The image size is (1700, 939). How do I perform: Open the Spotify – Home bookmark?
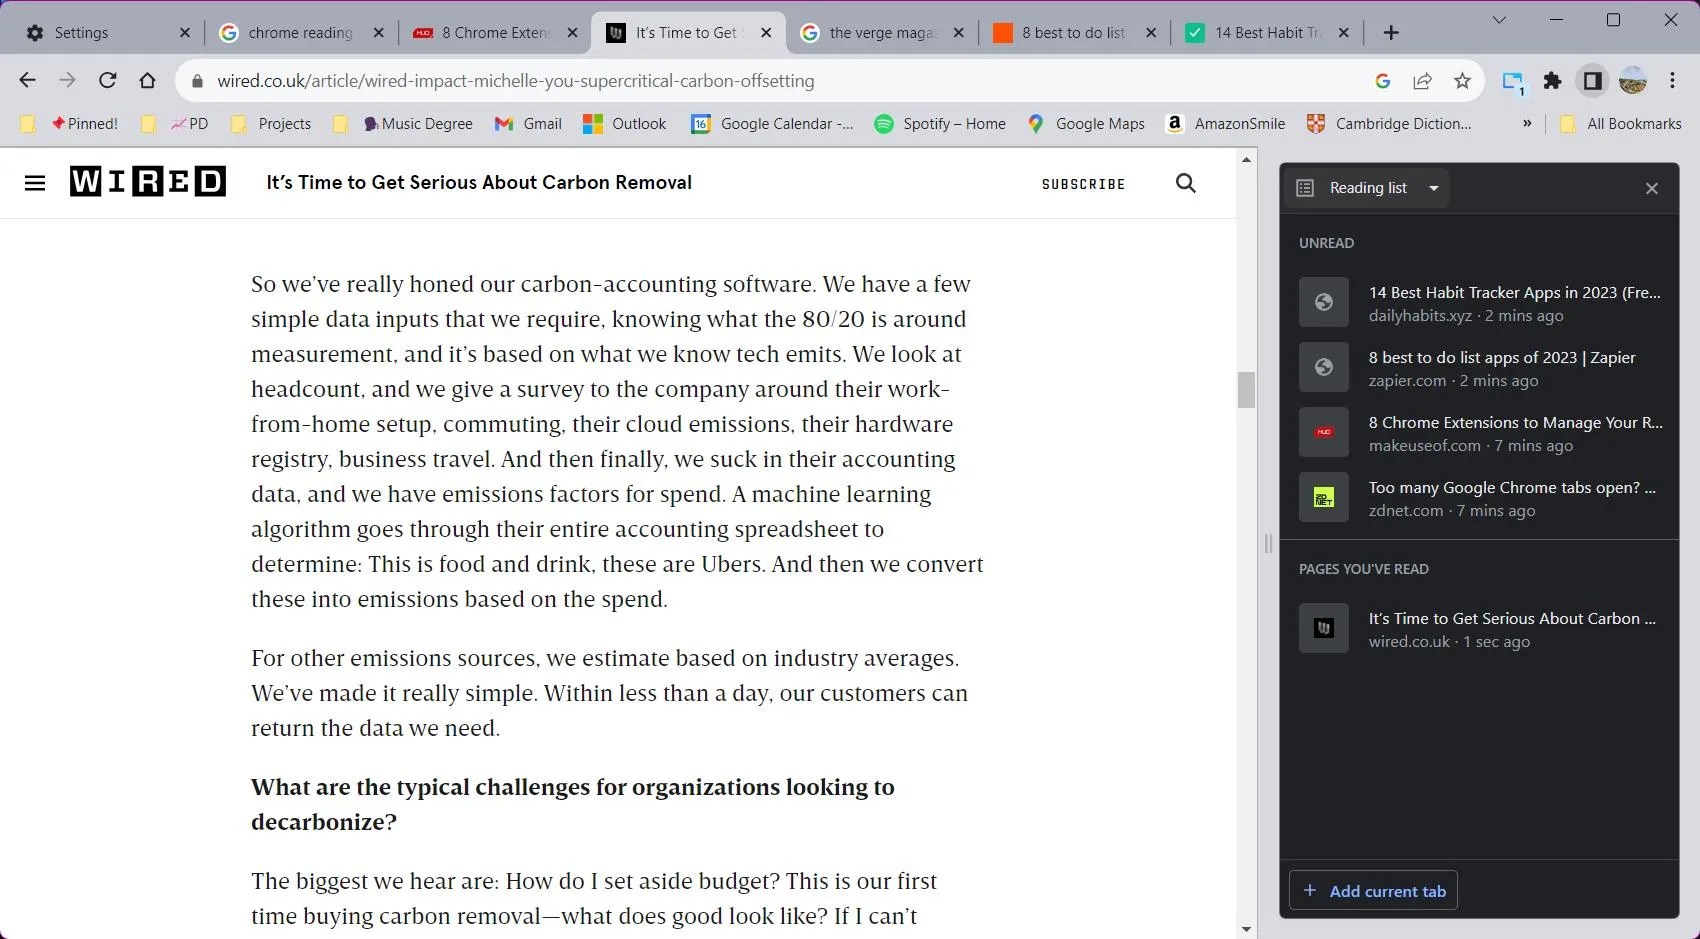tap(939, 123)
